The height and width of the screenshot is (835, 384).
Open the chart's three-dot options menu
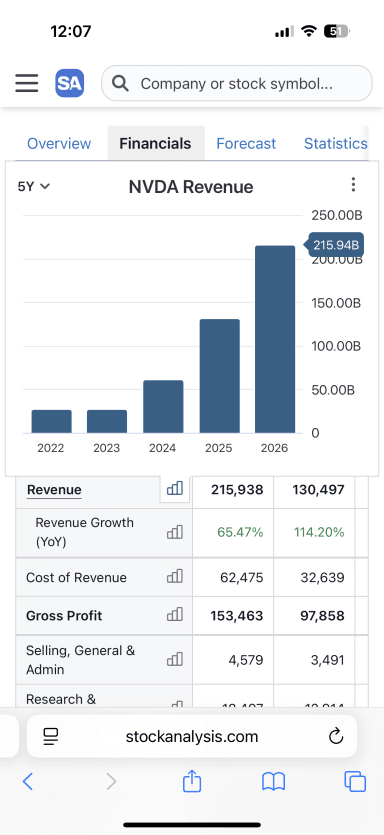click(353, 185)
